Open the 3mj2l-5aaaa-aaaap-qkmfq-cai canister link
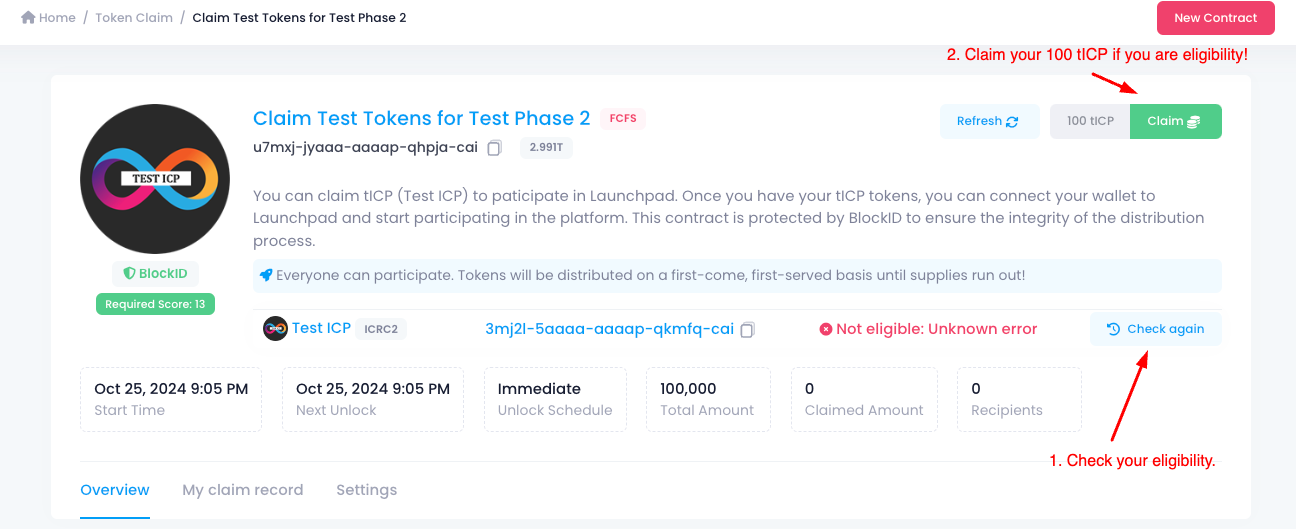 pos(609,329)
